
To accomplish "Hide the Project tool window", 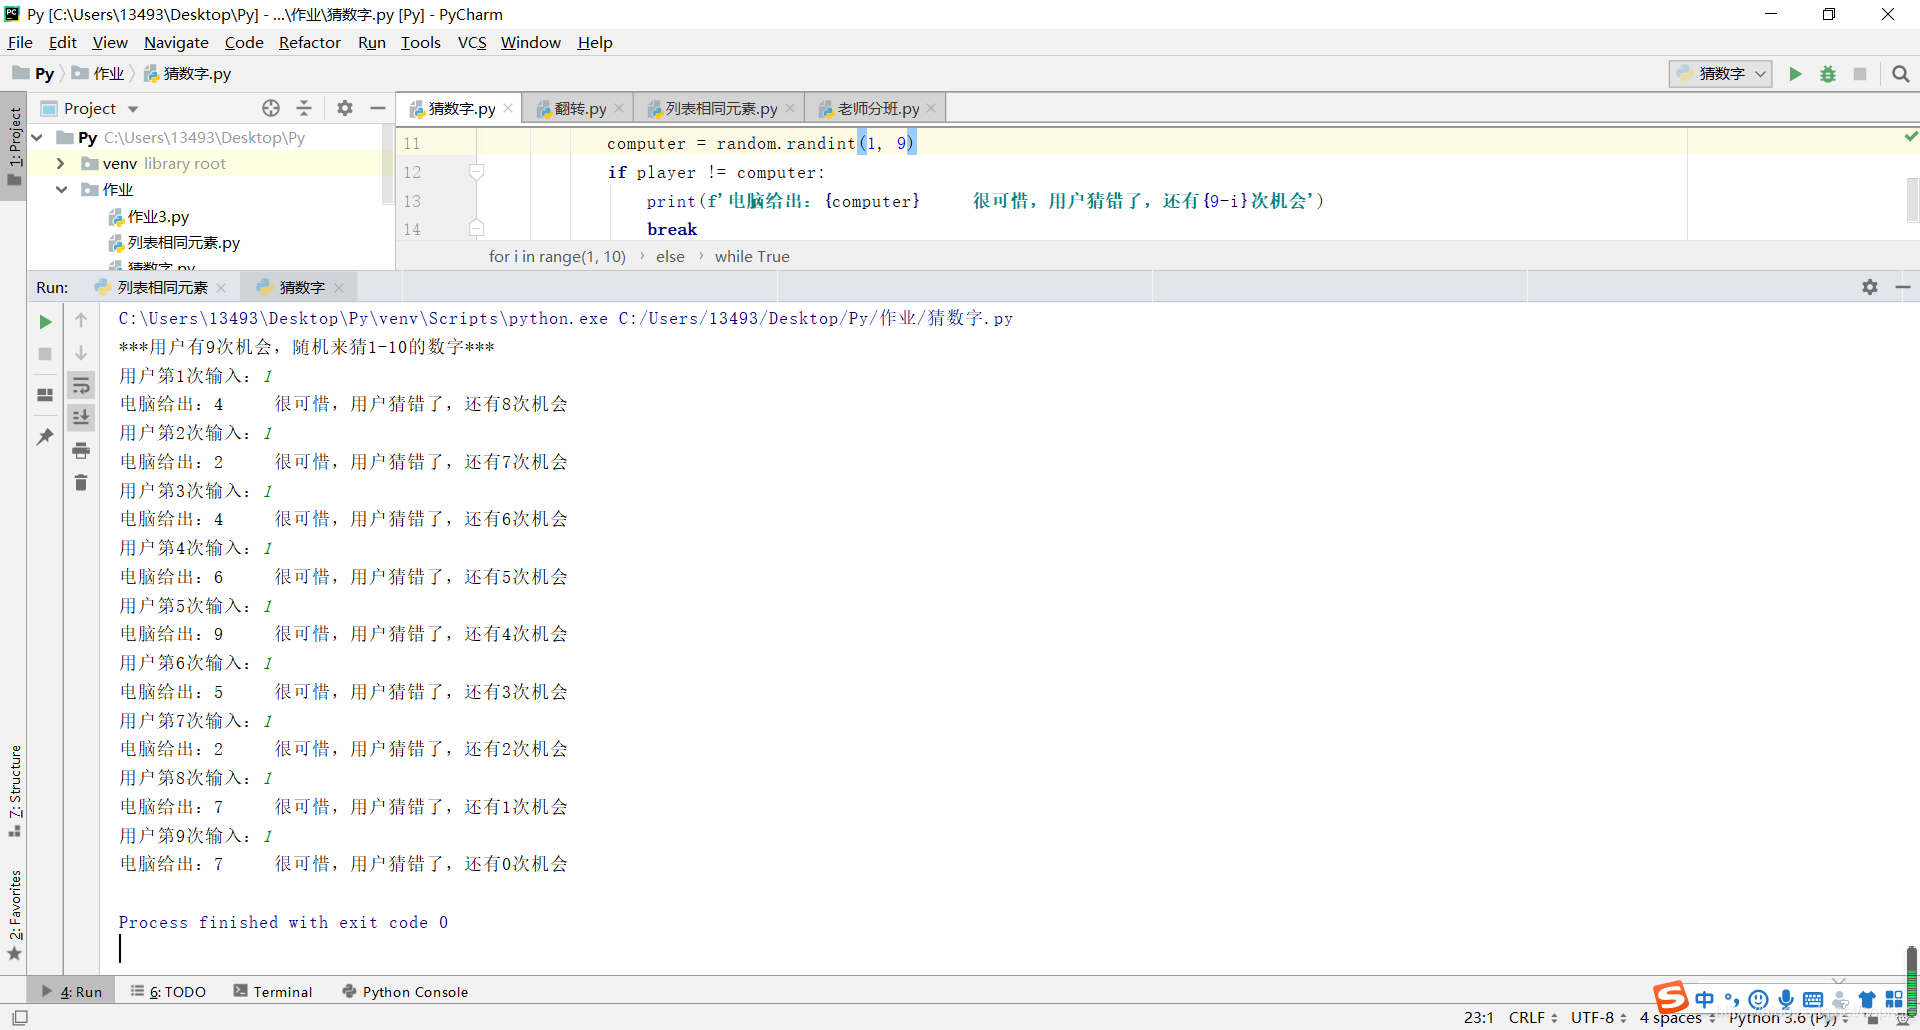I will pos(378,108).
